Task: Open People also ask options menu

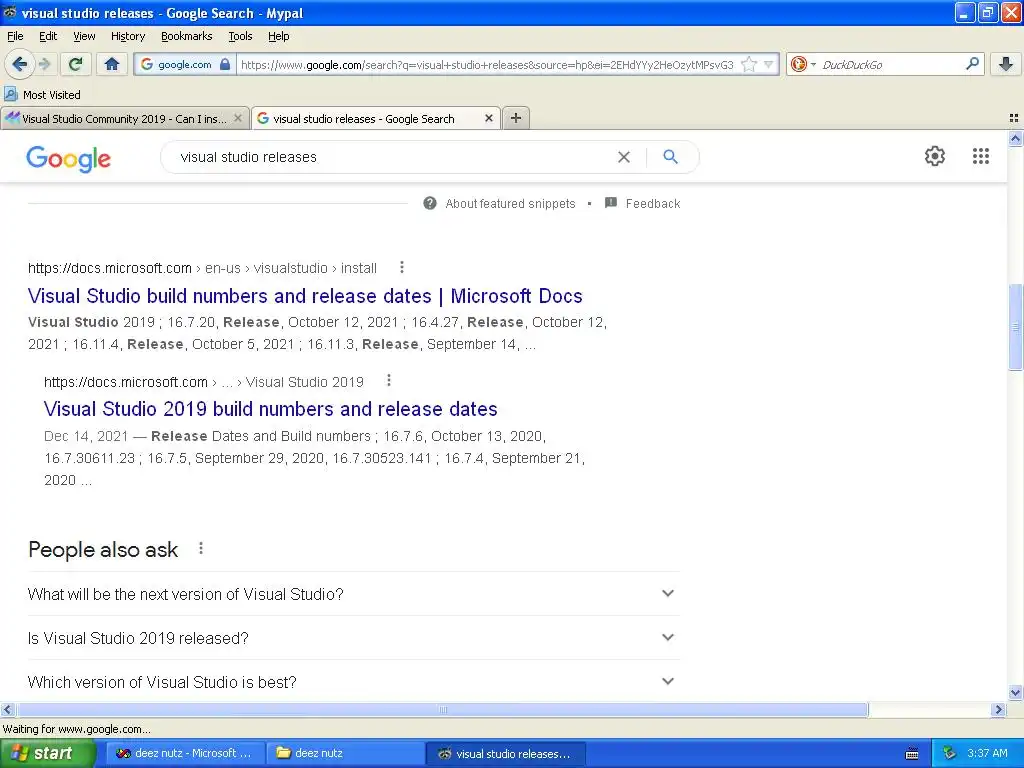Action: (200, 549)
